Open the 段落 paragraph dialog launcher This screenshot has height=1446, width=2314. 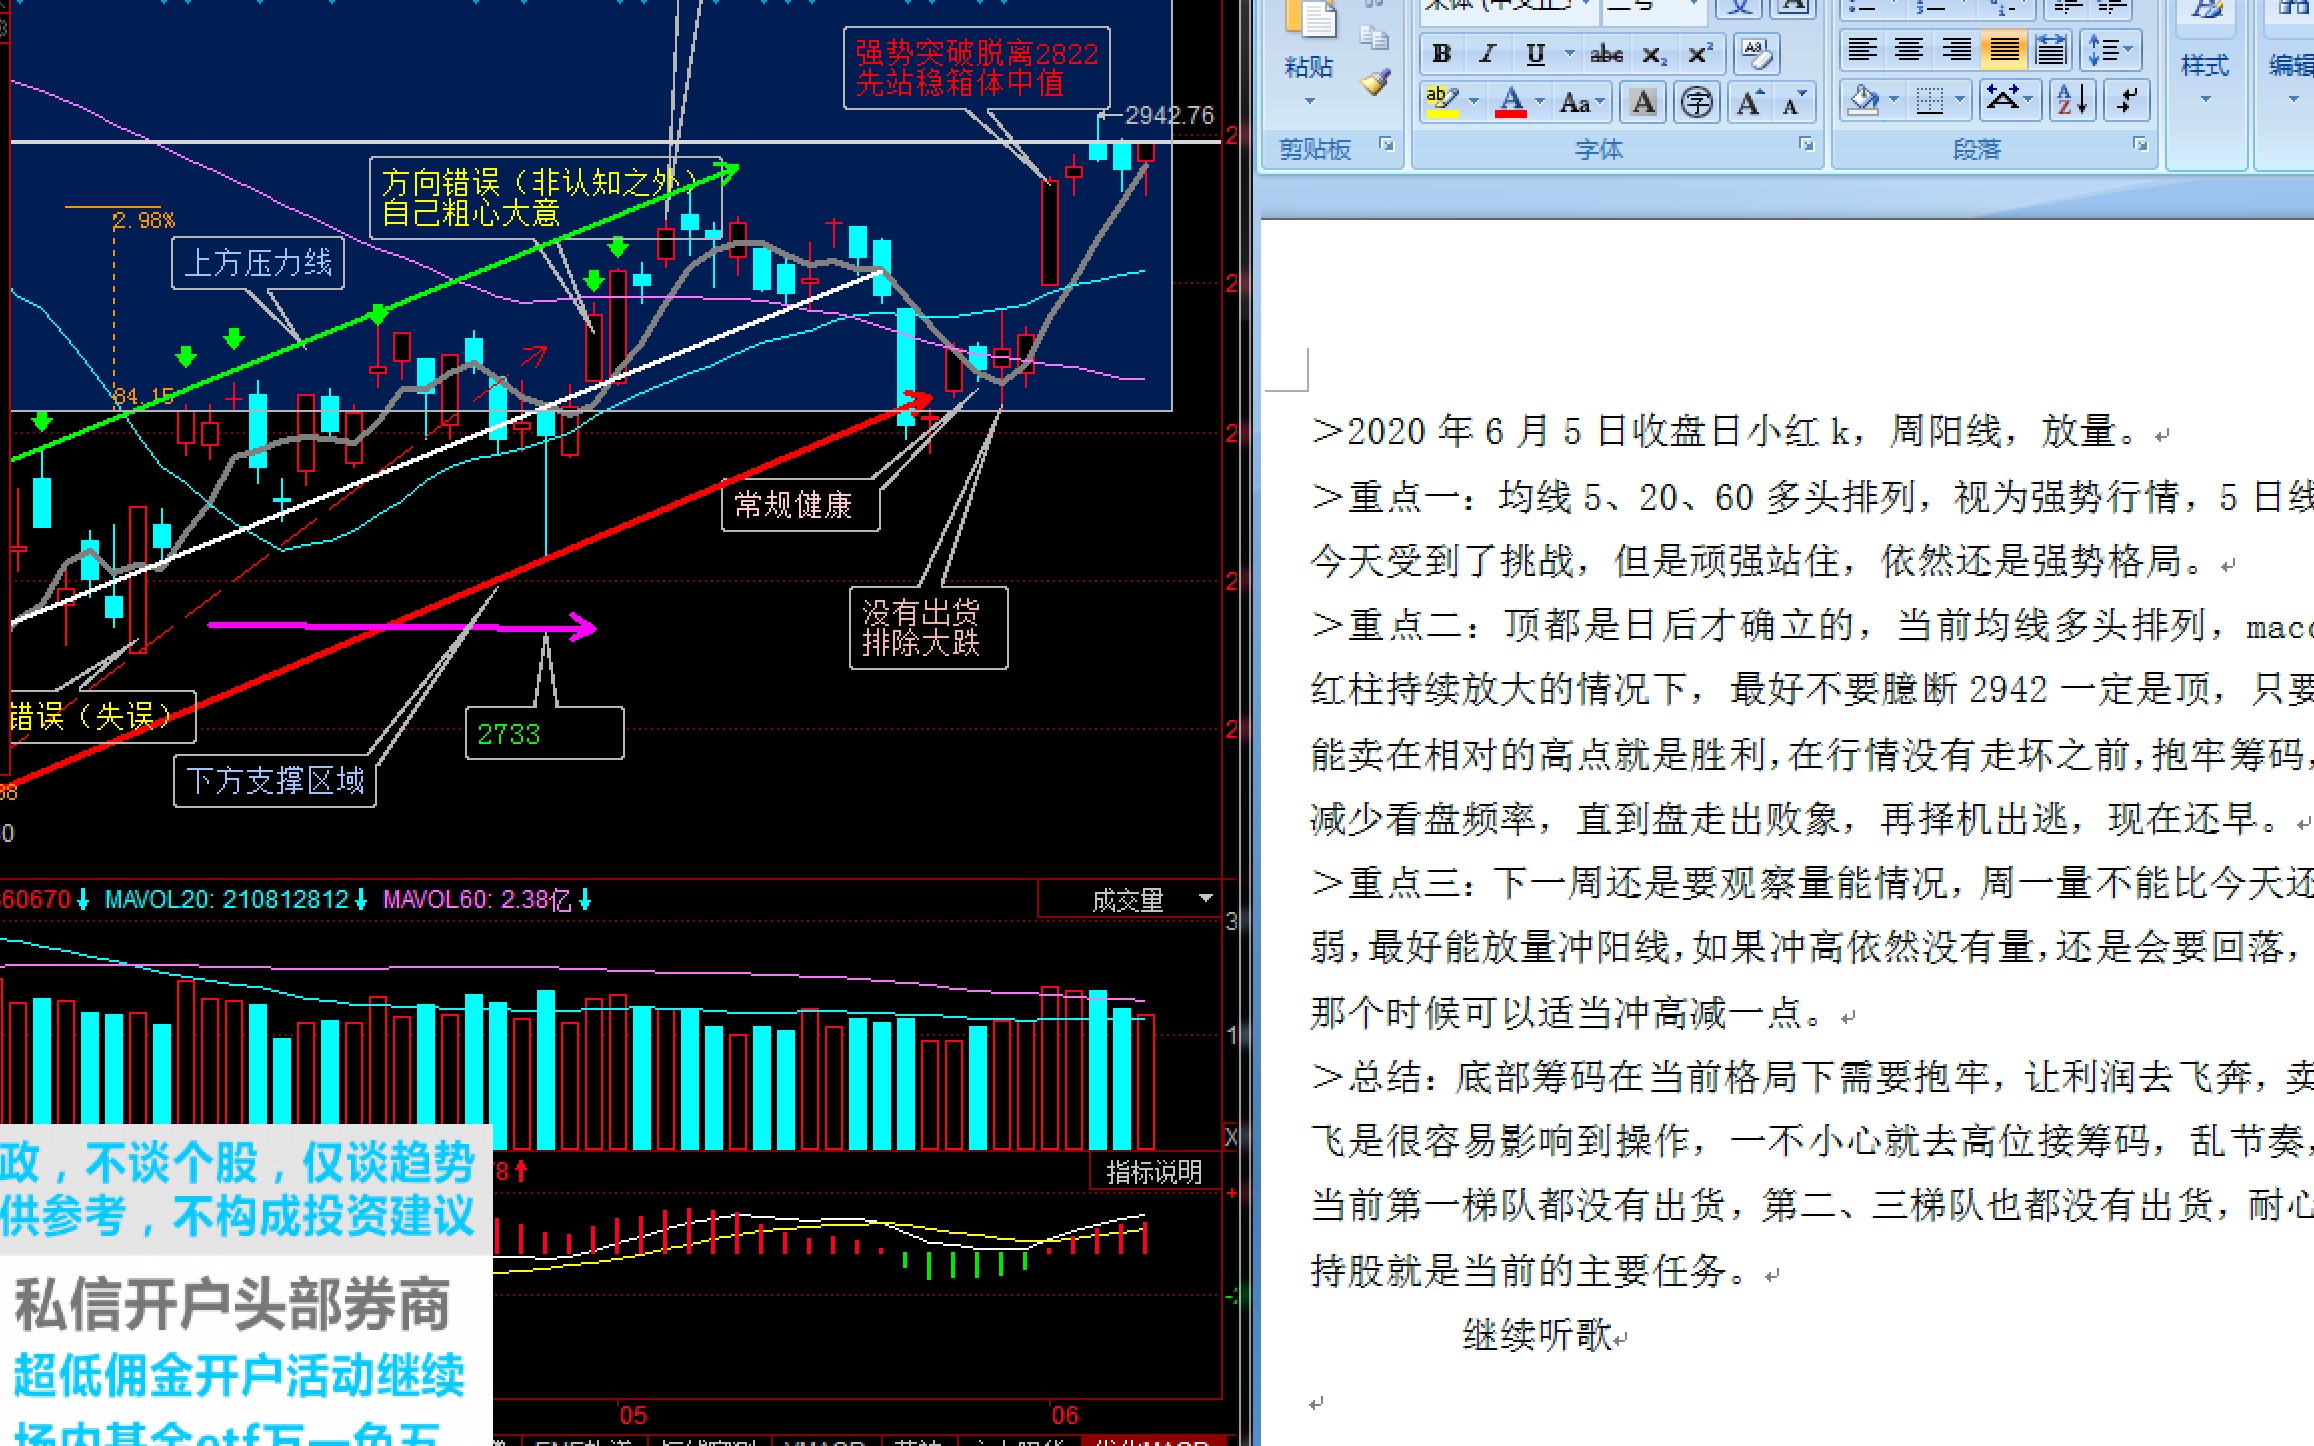2140,145
